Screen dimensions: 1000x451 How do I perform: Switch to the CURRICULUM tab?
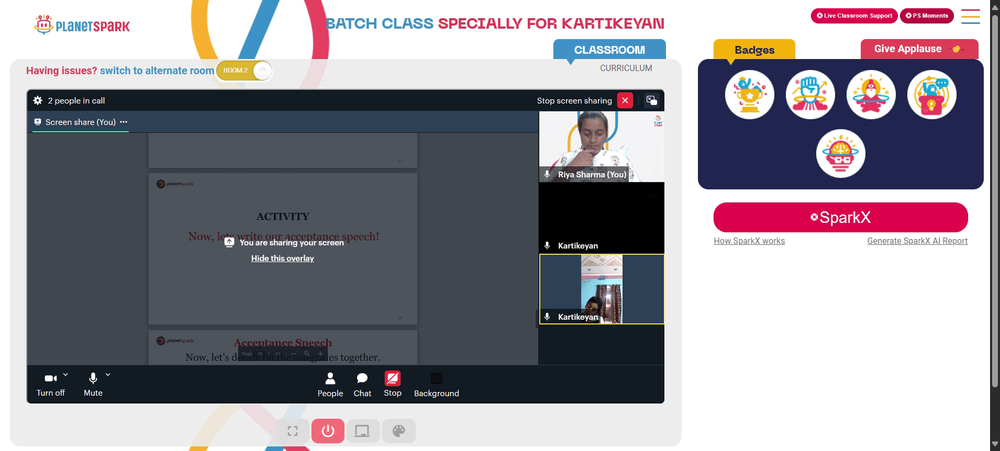pos(626,68)
